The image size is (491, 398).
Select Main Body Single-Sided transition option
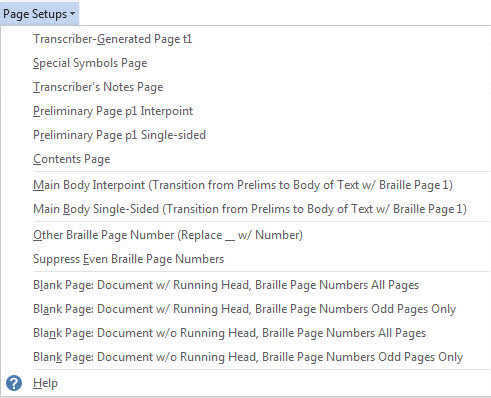point(250,209)
